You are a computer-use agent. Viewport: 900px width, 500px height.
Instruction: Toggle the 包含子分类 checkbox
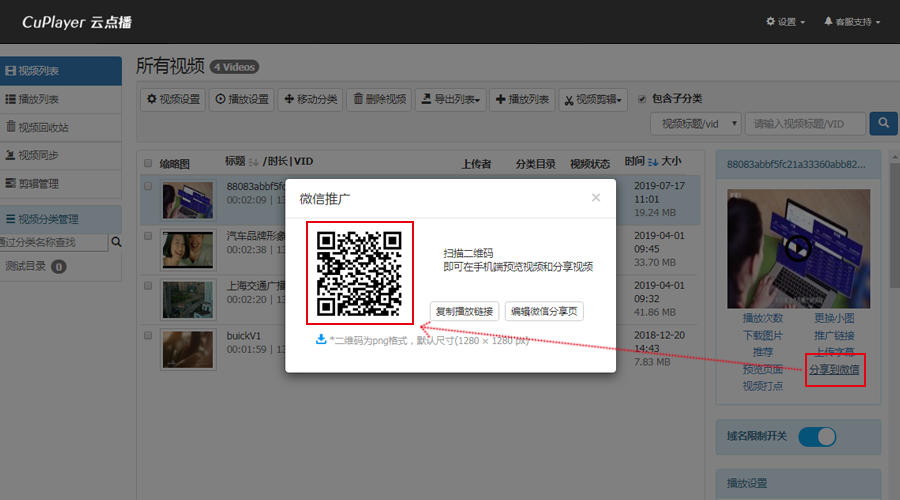(x=642, y=98)
